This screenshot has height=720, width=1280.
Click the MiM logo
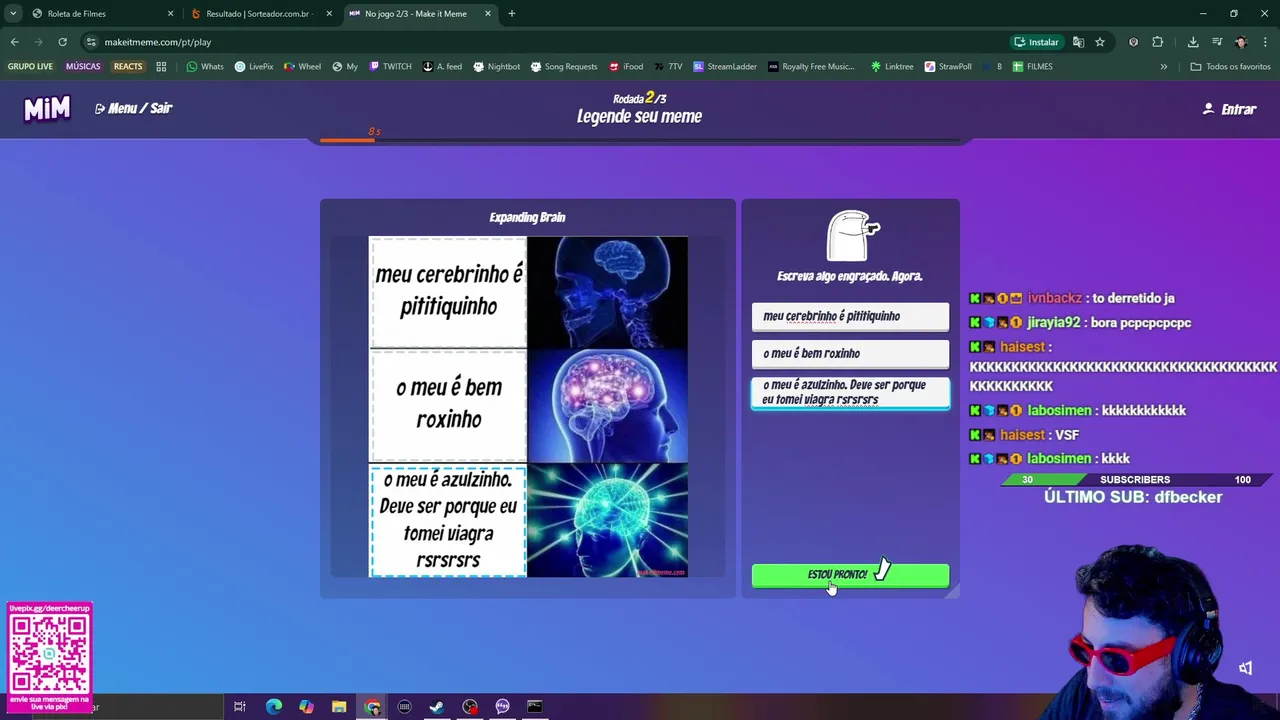(47, 109)
